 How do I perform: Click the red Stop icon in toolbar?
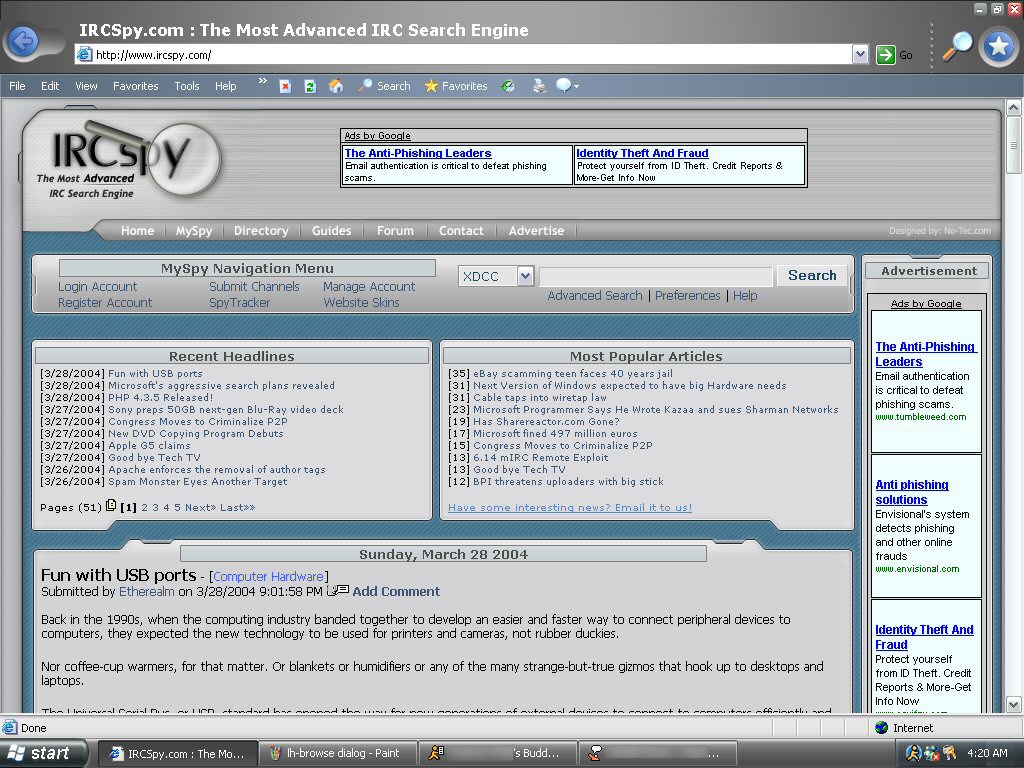click(285, 86)
